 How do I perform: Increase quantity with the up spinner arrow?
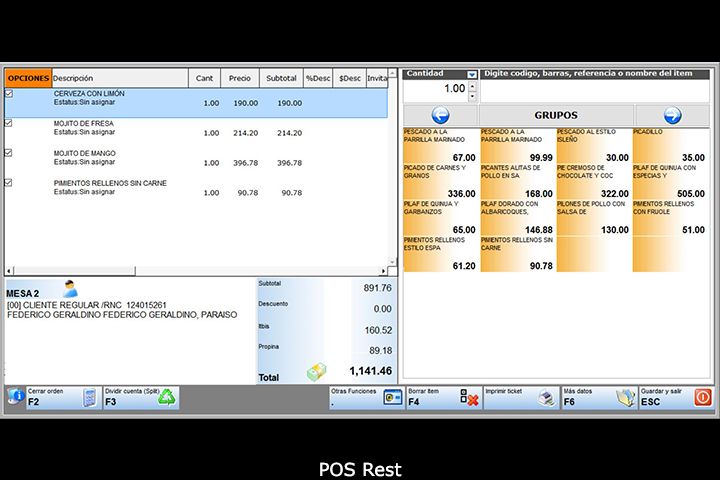472,84
